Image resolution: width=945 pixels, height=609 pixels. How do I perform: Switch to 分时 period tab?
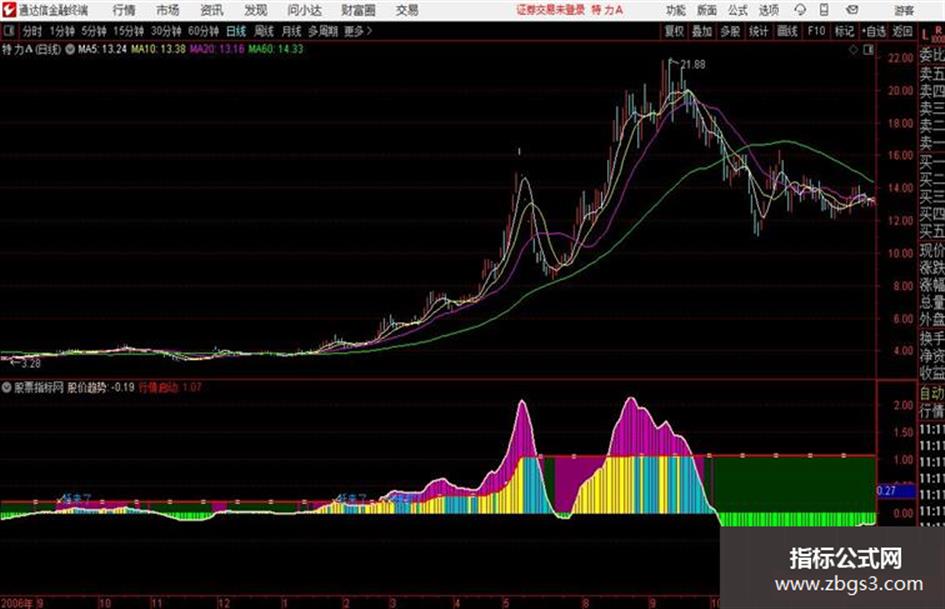32,31
